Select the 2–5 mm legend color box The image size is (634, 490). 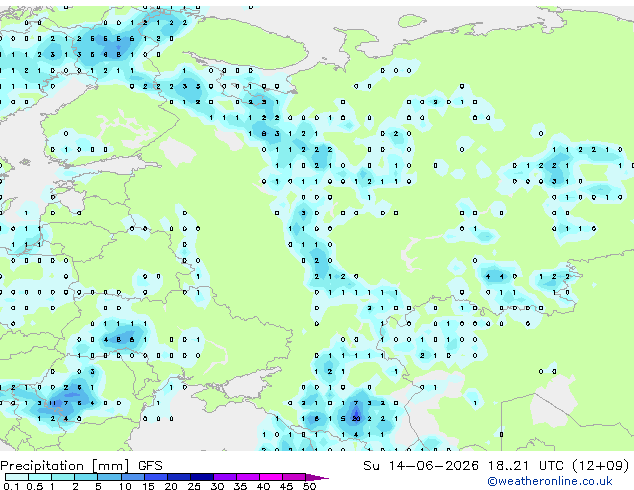(x=86, y=477)
